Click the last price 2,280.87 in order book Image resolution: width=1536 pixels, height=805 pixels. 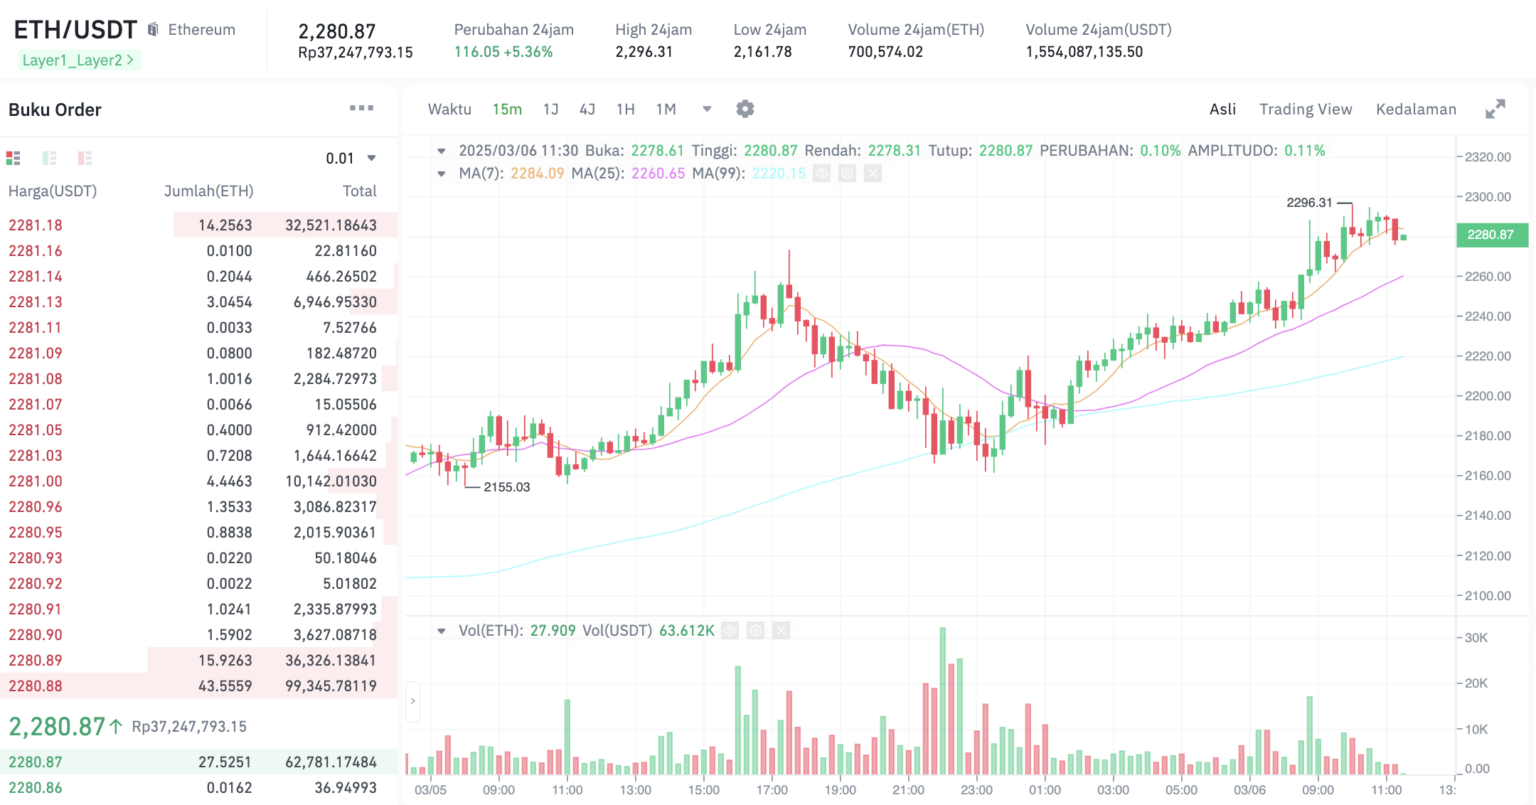pos(57,726)
